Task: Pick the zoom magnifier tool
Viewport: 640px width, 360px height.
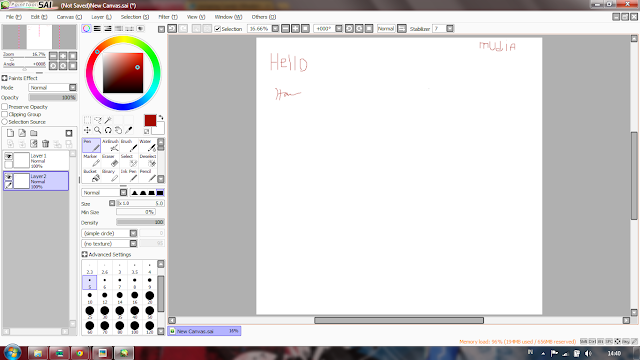Action: pyautogui.click(x=98, y=130)
